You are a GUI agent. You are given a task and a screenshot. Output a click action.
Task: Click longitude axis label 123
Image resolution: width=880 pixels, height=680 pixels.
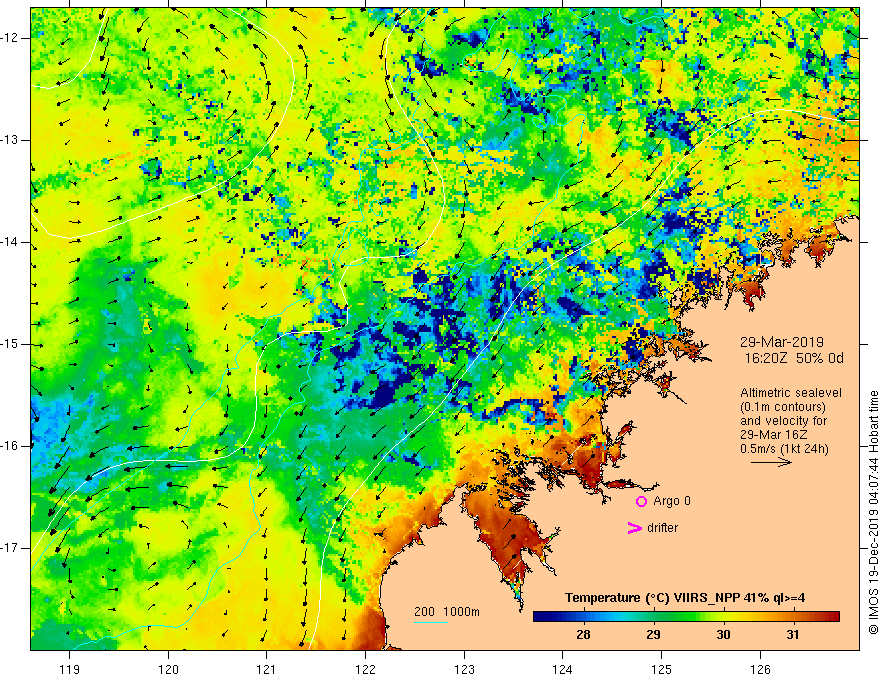tap(464, 669)
